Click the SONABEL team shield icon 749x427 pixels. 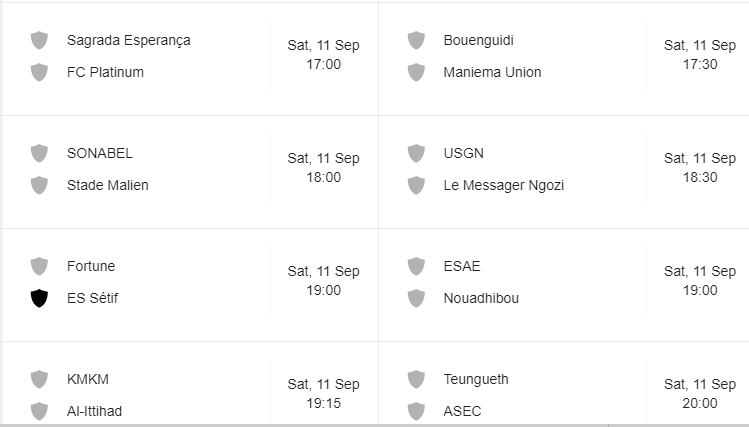pyautogui.click(x=39, y=153)
